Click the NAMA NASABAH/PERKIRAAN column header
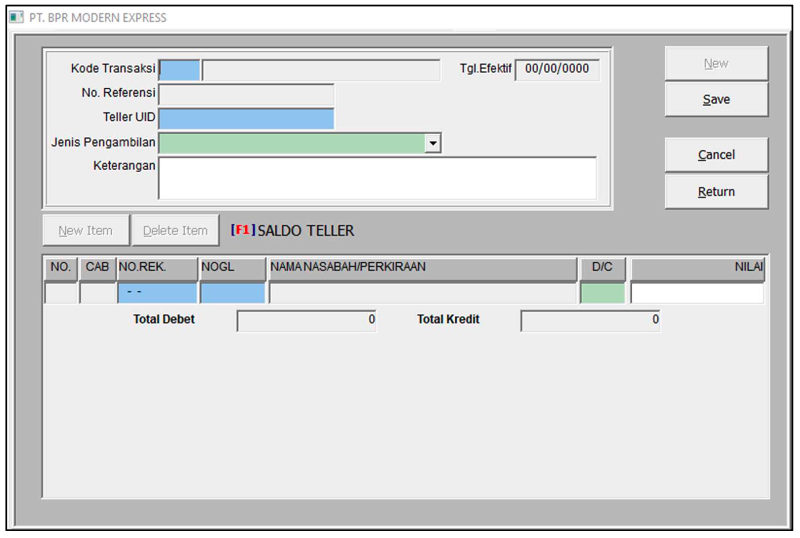The width and height of the screenshot is (800, 538). pos(421,268)
